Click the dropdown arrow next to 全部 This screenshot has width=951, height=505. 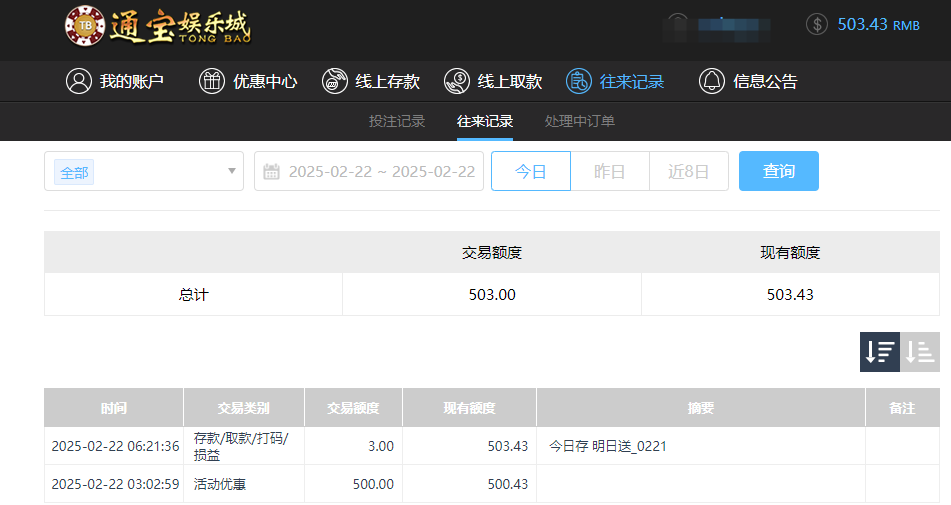[232, 171]
